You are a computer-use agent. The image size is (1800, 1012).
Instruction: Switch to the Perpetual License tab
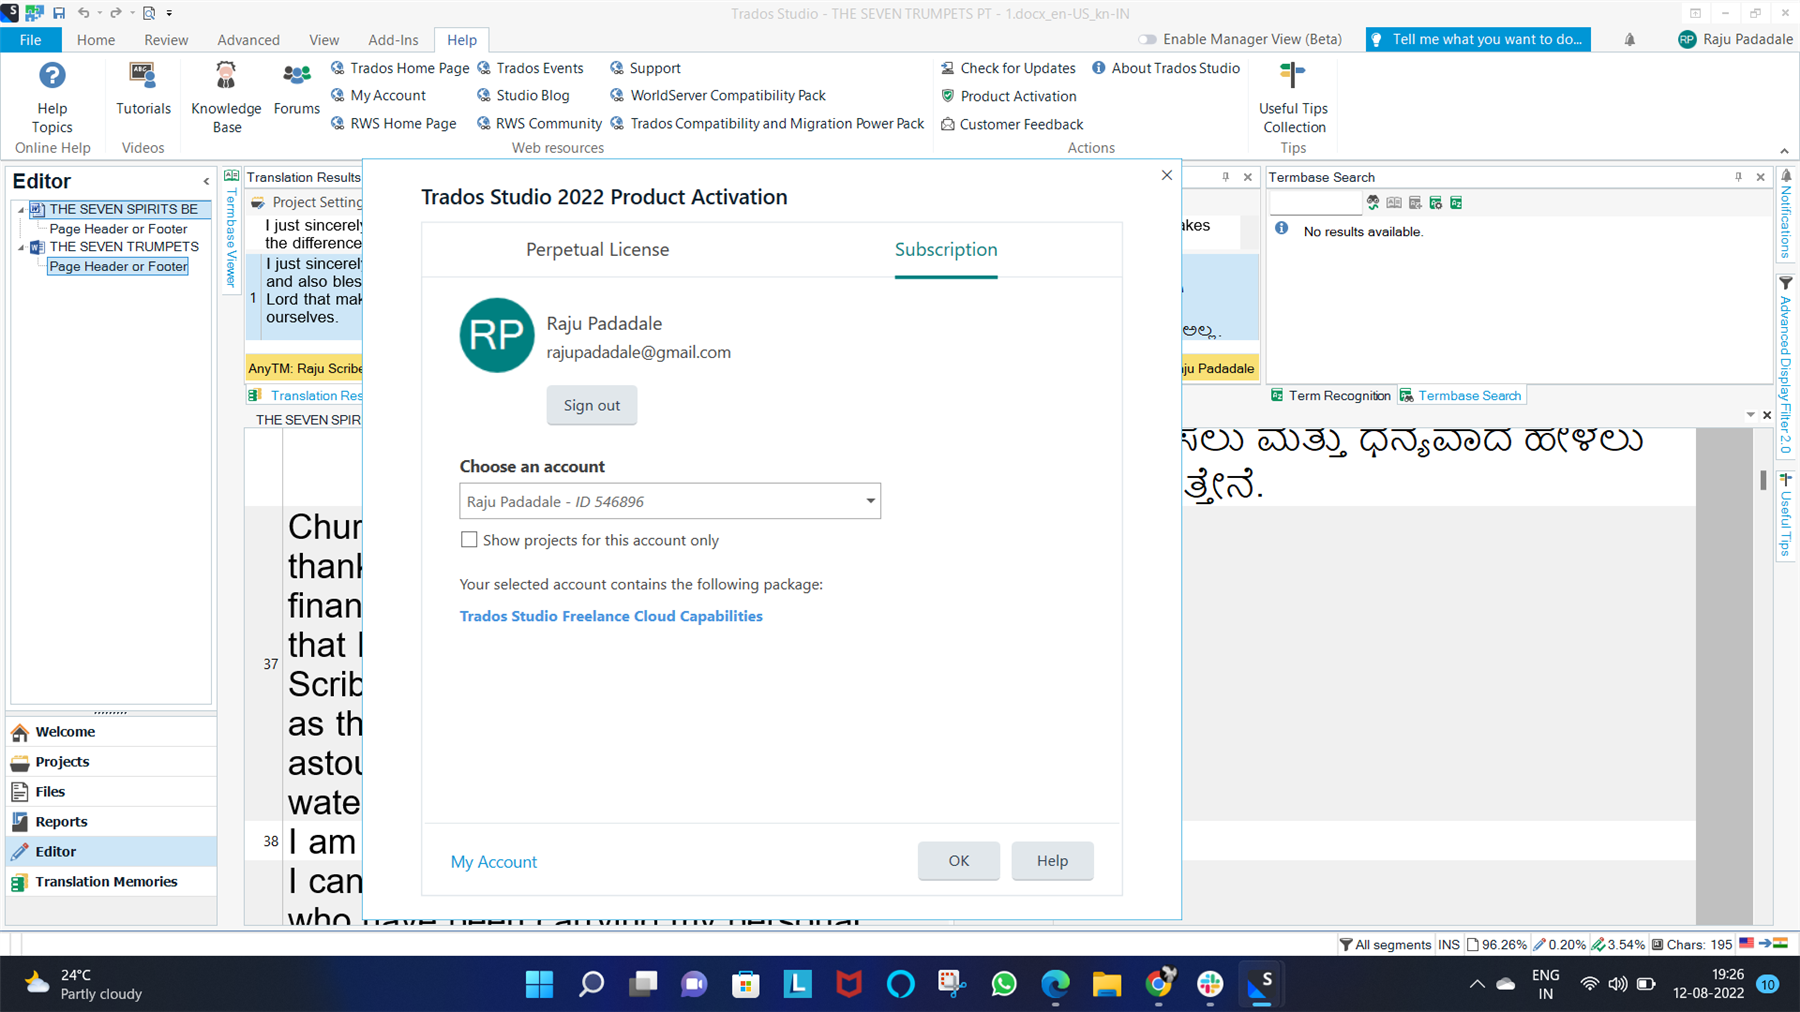click(x=597, y=249)
